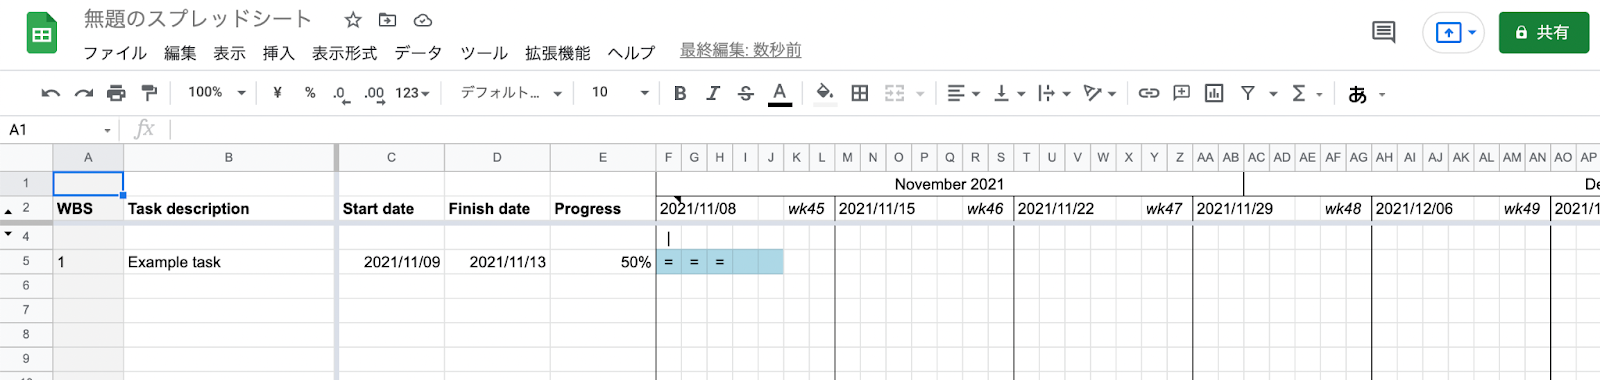Viewport: 1600px width, 380px height.
Task: Merge cells button
Action: (x=894, y=93)
